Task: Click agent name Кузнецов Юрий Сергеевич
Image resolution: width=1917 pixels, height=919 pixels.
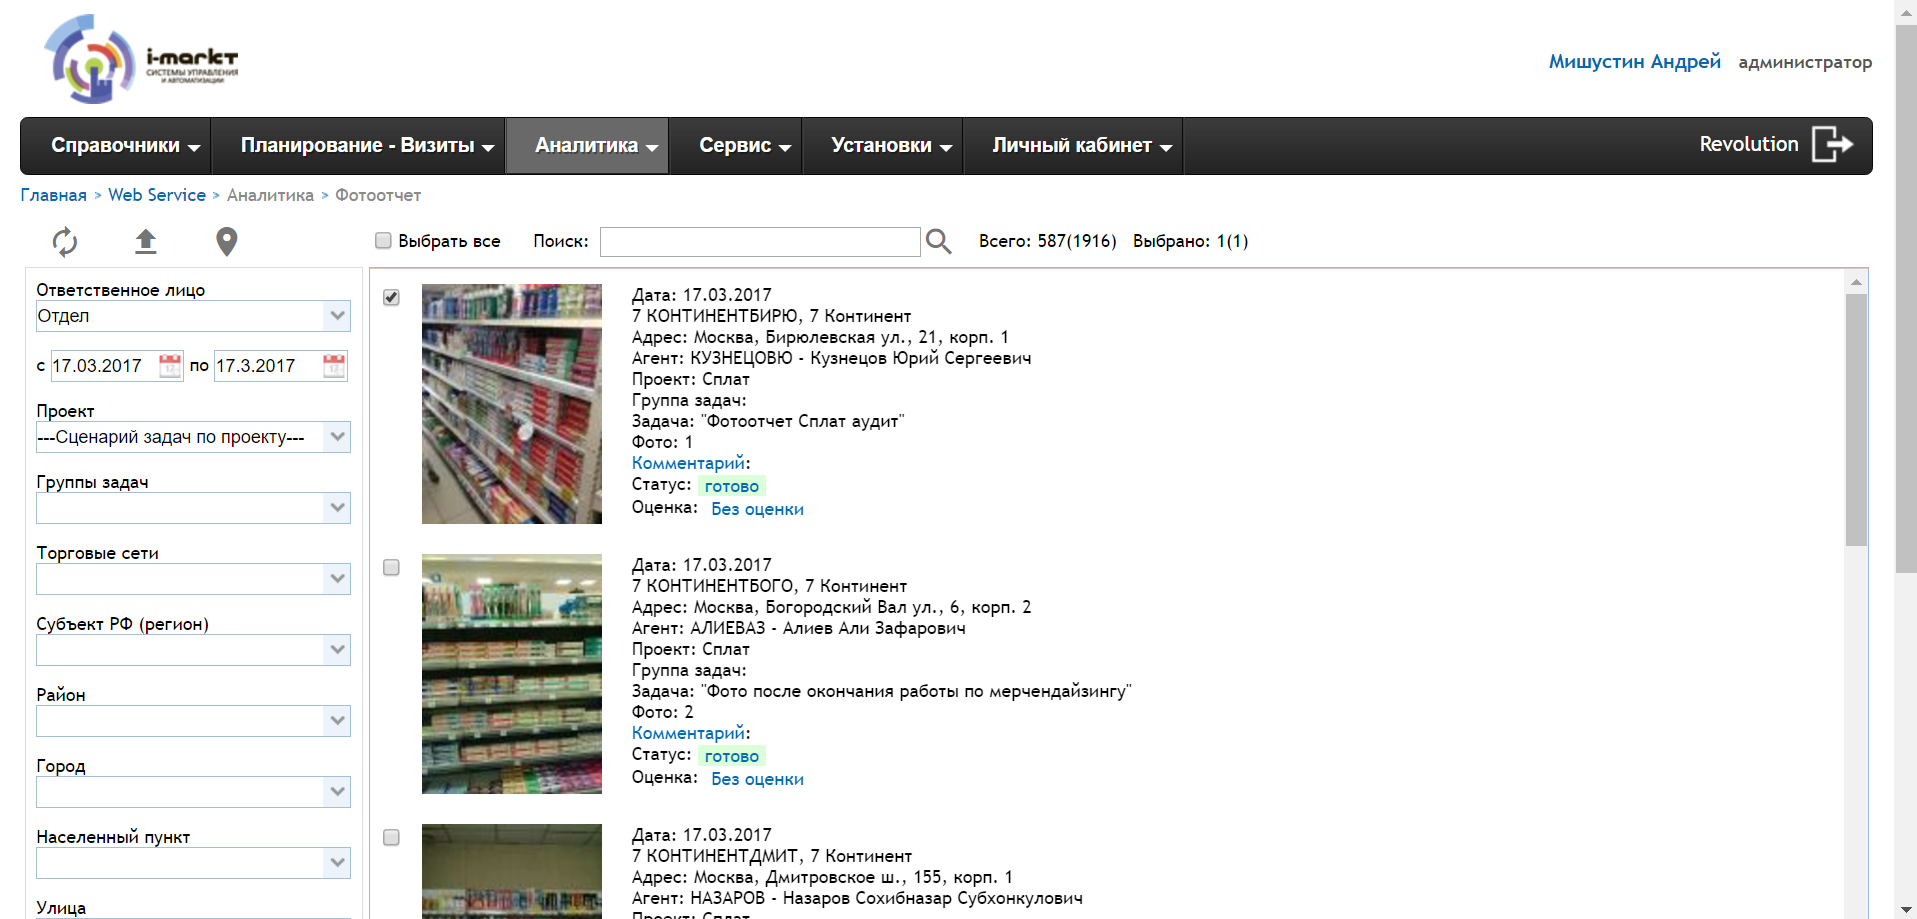Action: pyautogui.click(x=920, y=358)
